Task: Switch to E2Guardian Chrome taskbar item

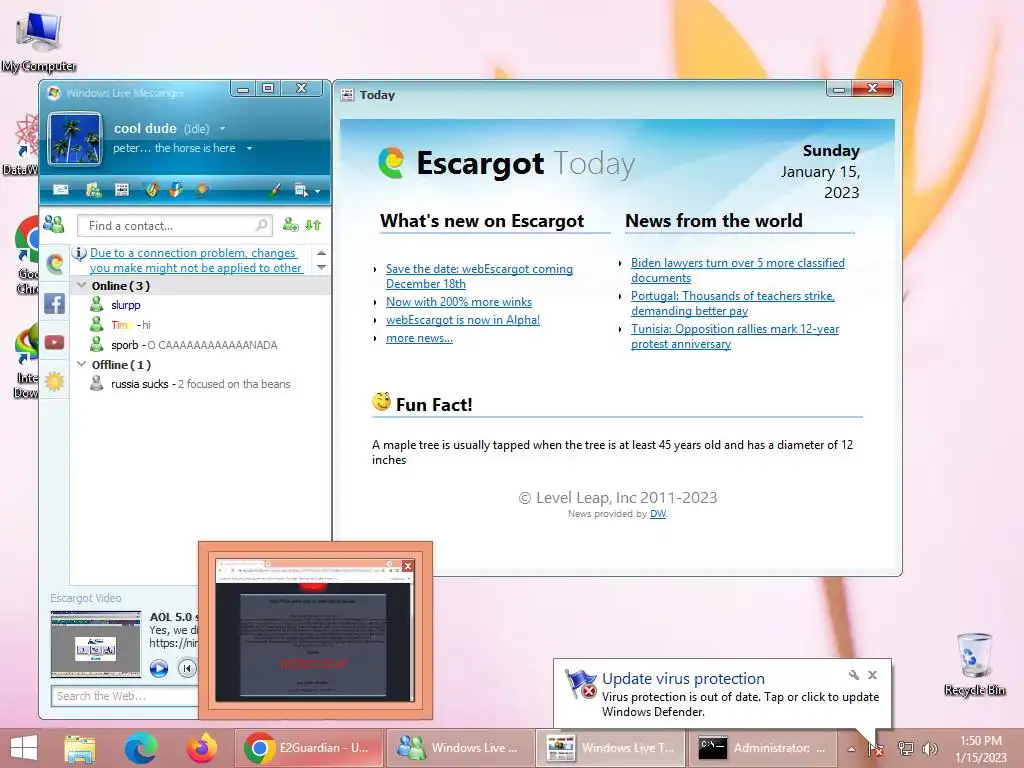Action: point(308,748)
